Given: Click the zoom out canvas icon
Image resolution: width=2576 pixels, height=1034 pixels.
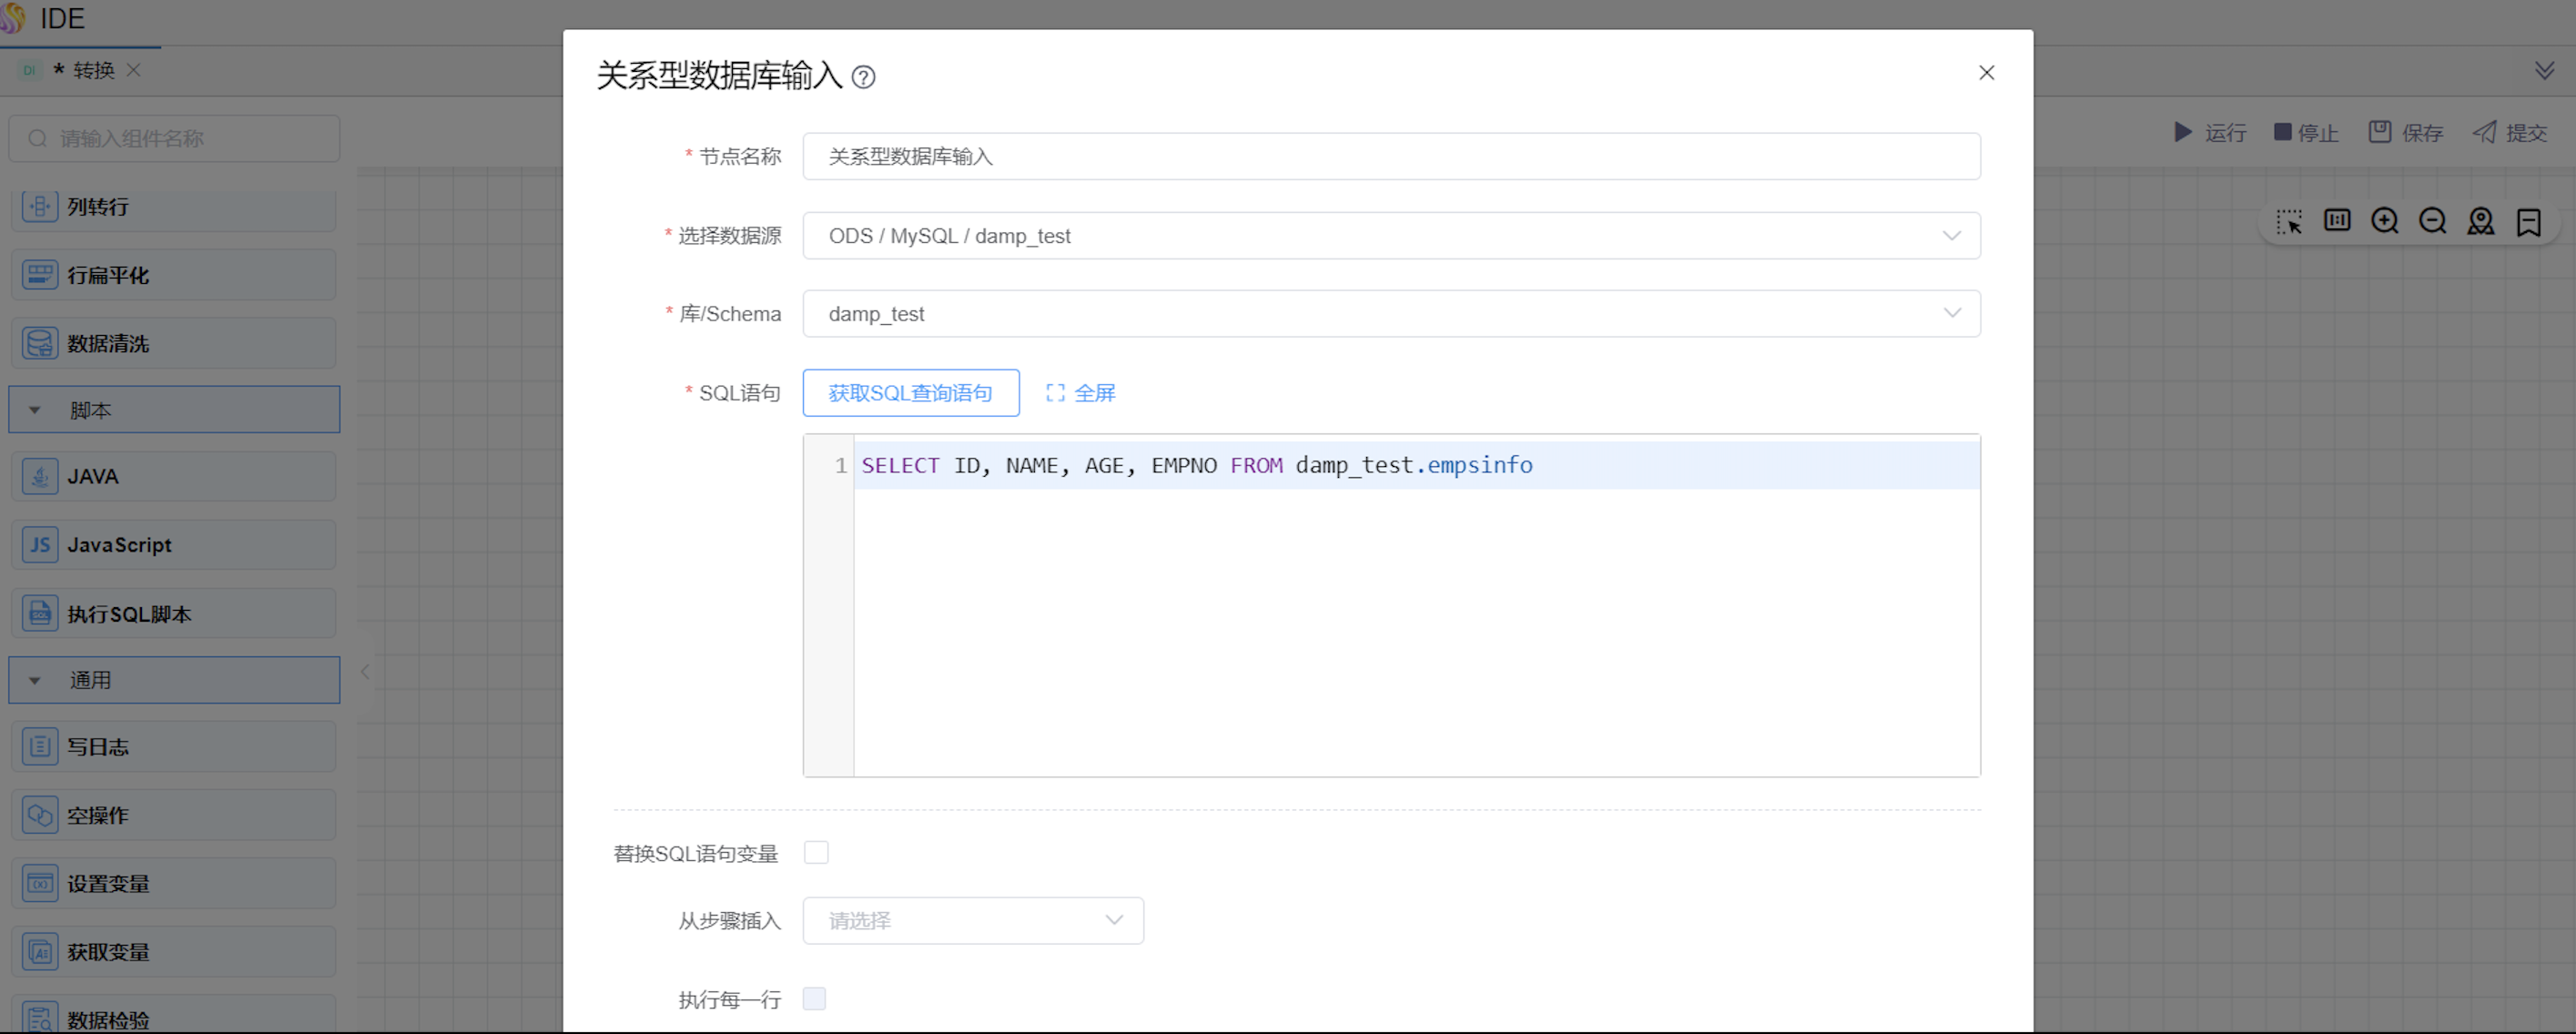Looking at the screenshot, I should tap(2432, 221).
